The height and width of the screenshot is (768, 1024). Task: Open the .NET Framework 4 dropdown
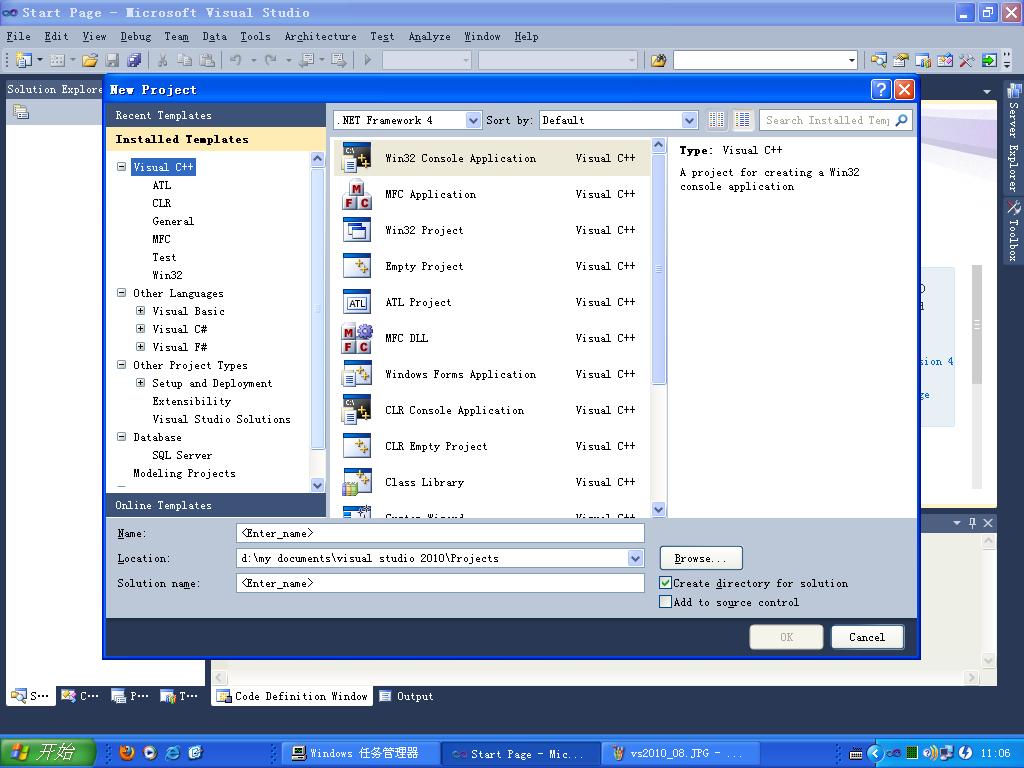pos(473,120)
